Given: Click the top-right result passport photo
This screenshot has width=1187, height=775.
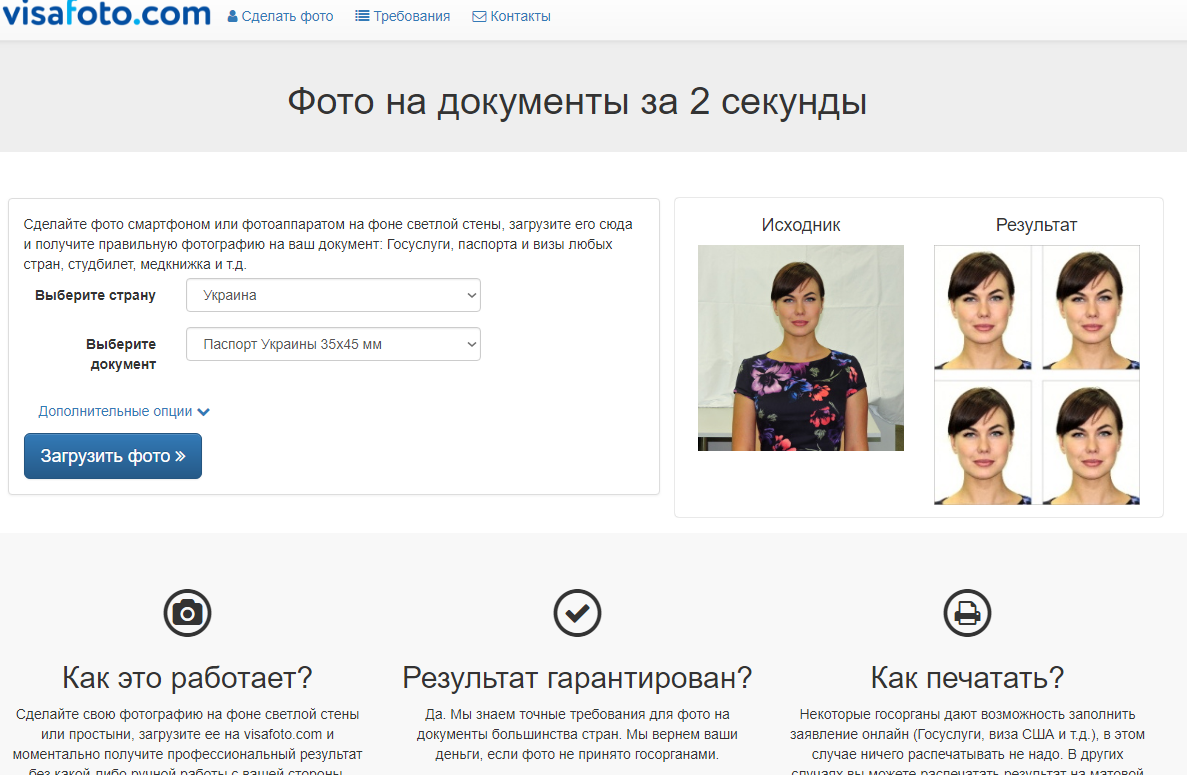Looking at the screenshot, I should tap(1090, 308).
